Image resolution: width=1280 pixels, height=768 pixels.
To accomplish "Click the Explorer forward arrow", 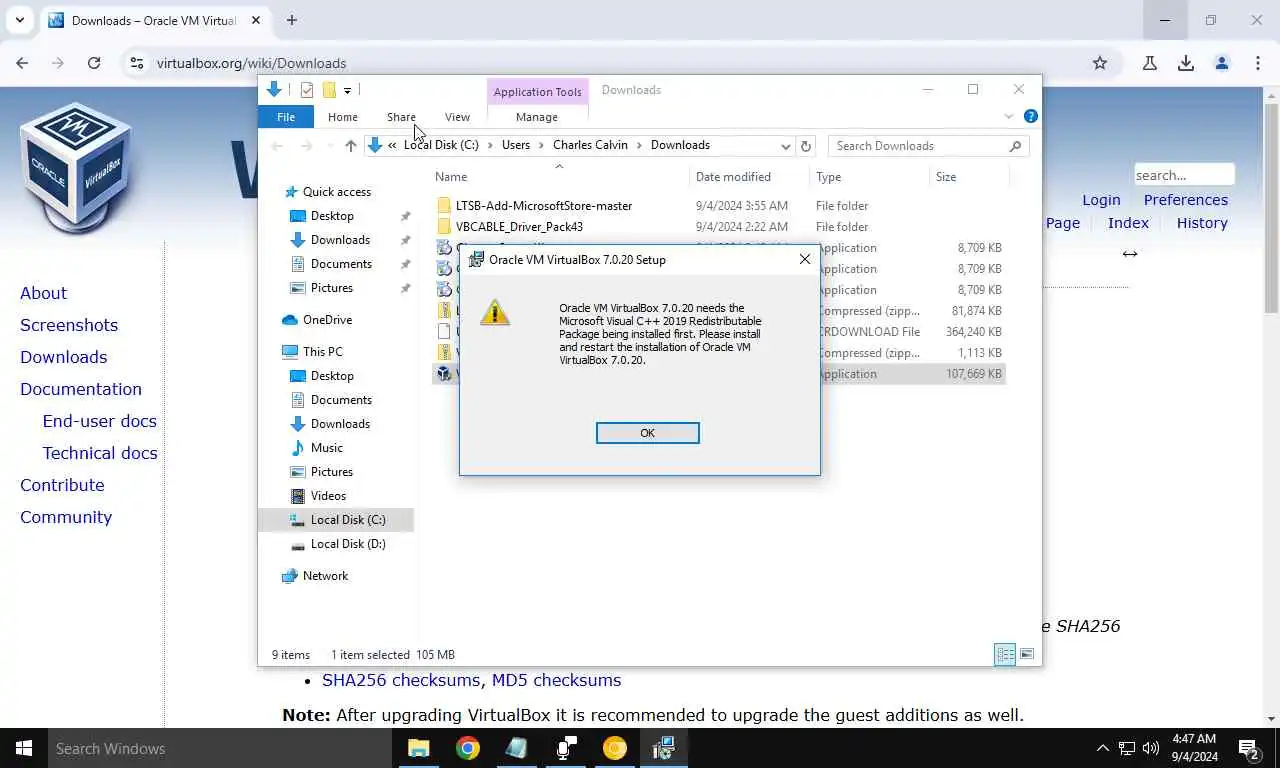I will (306, 146).
